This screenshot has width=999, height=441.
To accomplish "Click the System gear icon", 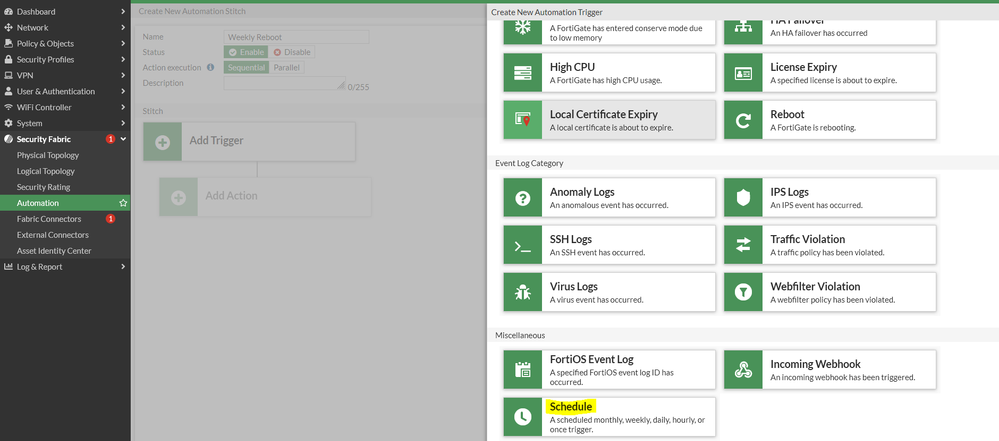I will point(8,123).
